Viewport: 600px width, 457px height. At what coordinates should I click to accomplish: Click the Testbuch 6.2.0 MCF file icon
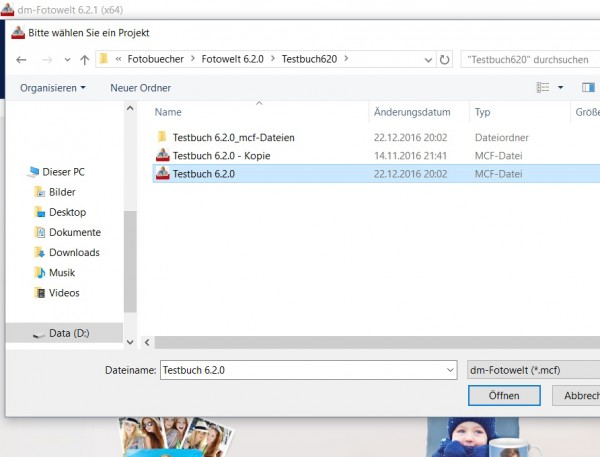click(x=163, y=174)
